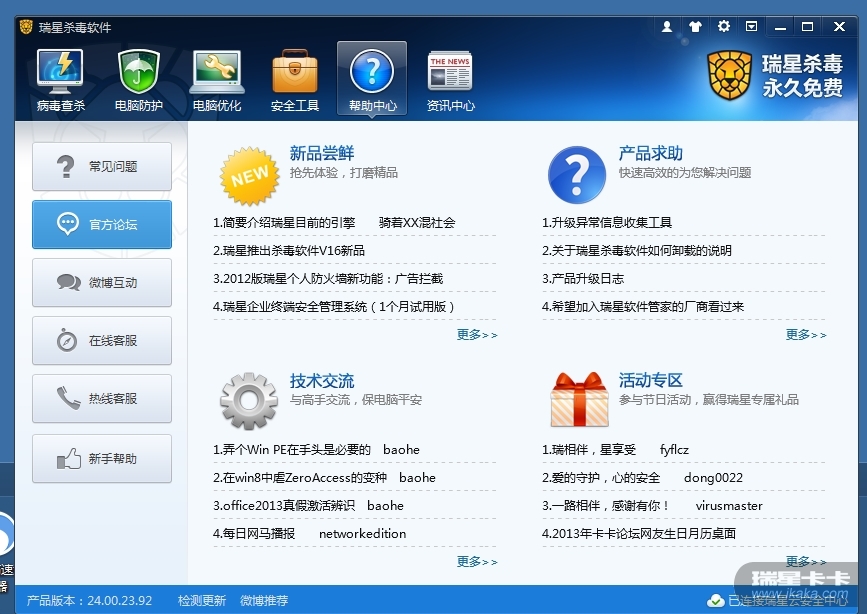Open the 新品尝鲜 heading
The width and height of the screenshot is (867, 614).
coord(322,153)
